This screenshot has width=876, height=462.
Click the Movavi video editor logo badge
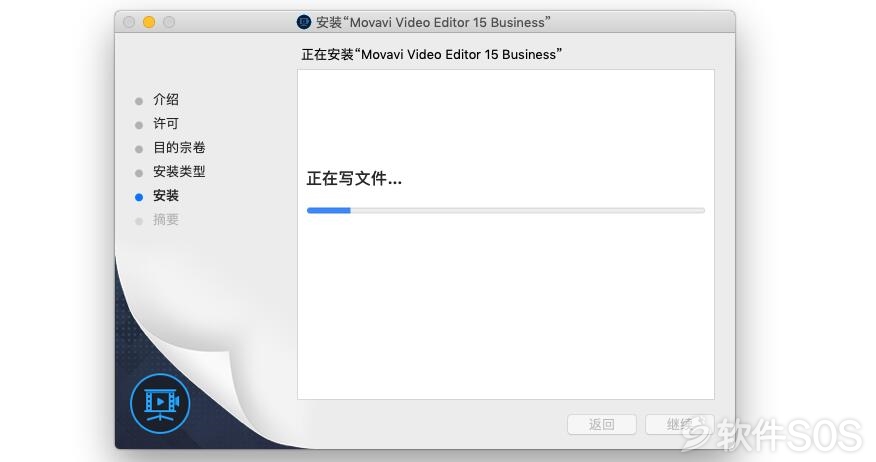(x=160, y=403)
